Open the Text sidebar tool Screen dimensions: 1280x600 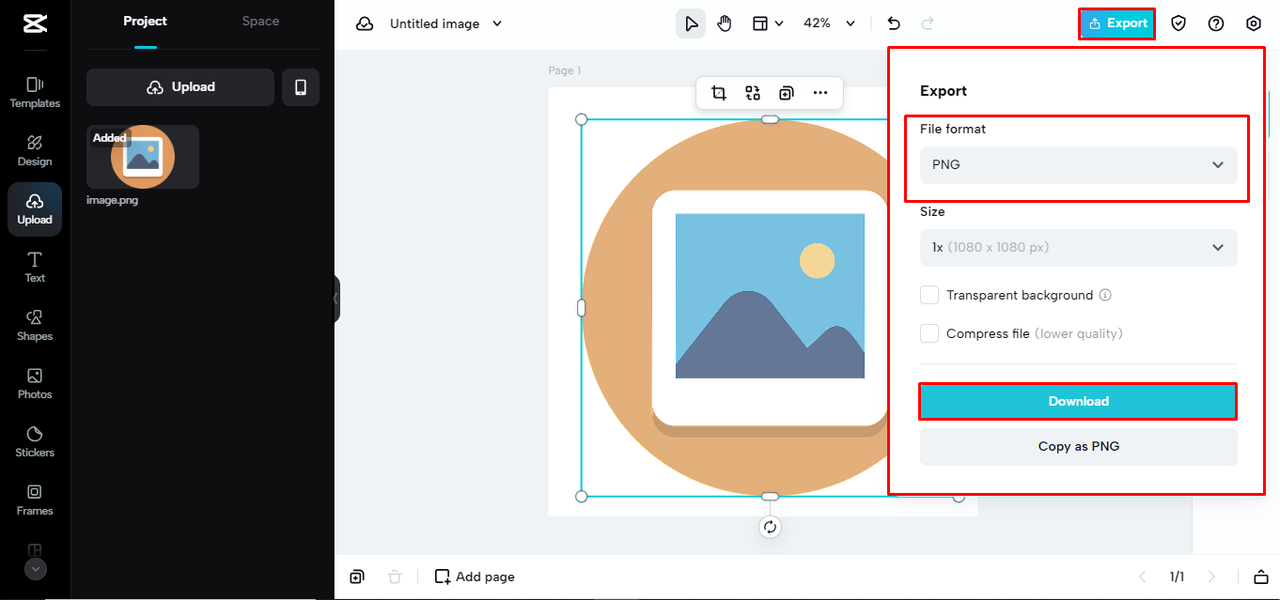coord(35,267)
